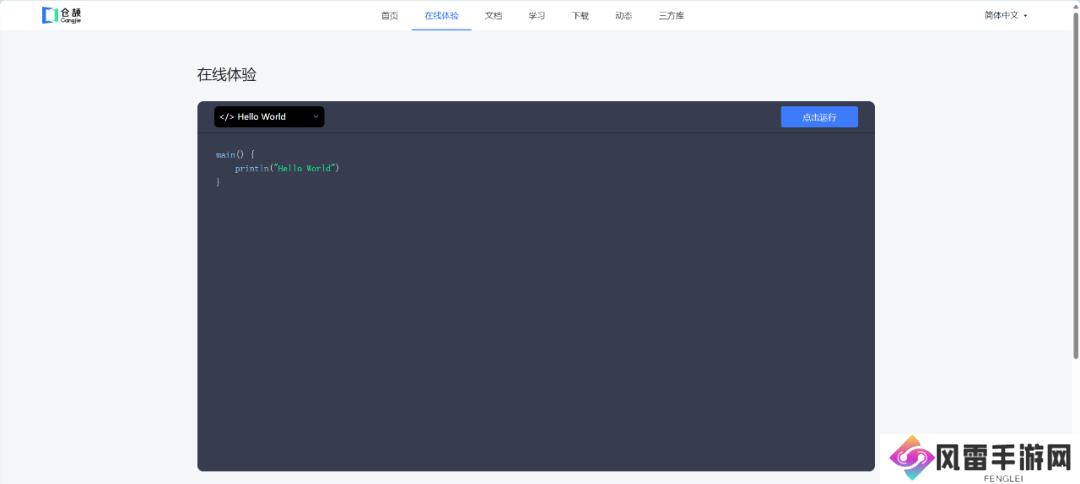Open the 学习 learning tab
Viewport: 1080px width, 484px height.
(537, 16)
